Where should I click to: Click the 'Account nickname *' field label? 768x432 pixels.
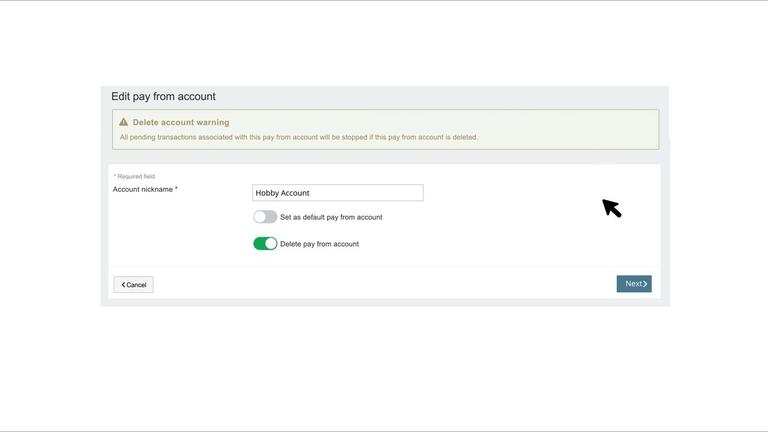[145, 189]
